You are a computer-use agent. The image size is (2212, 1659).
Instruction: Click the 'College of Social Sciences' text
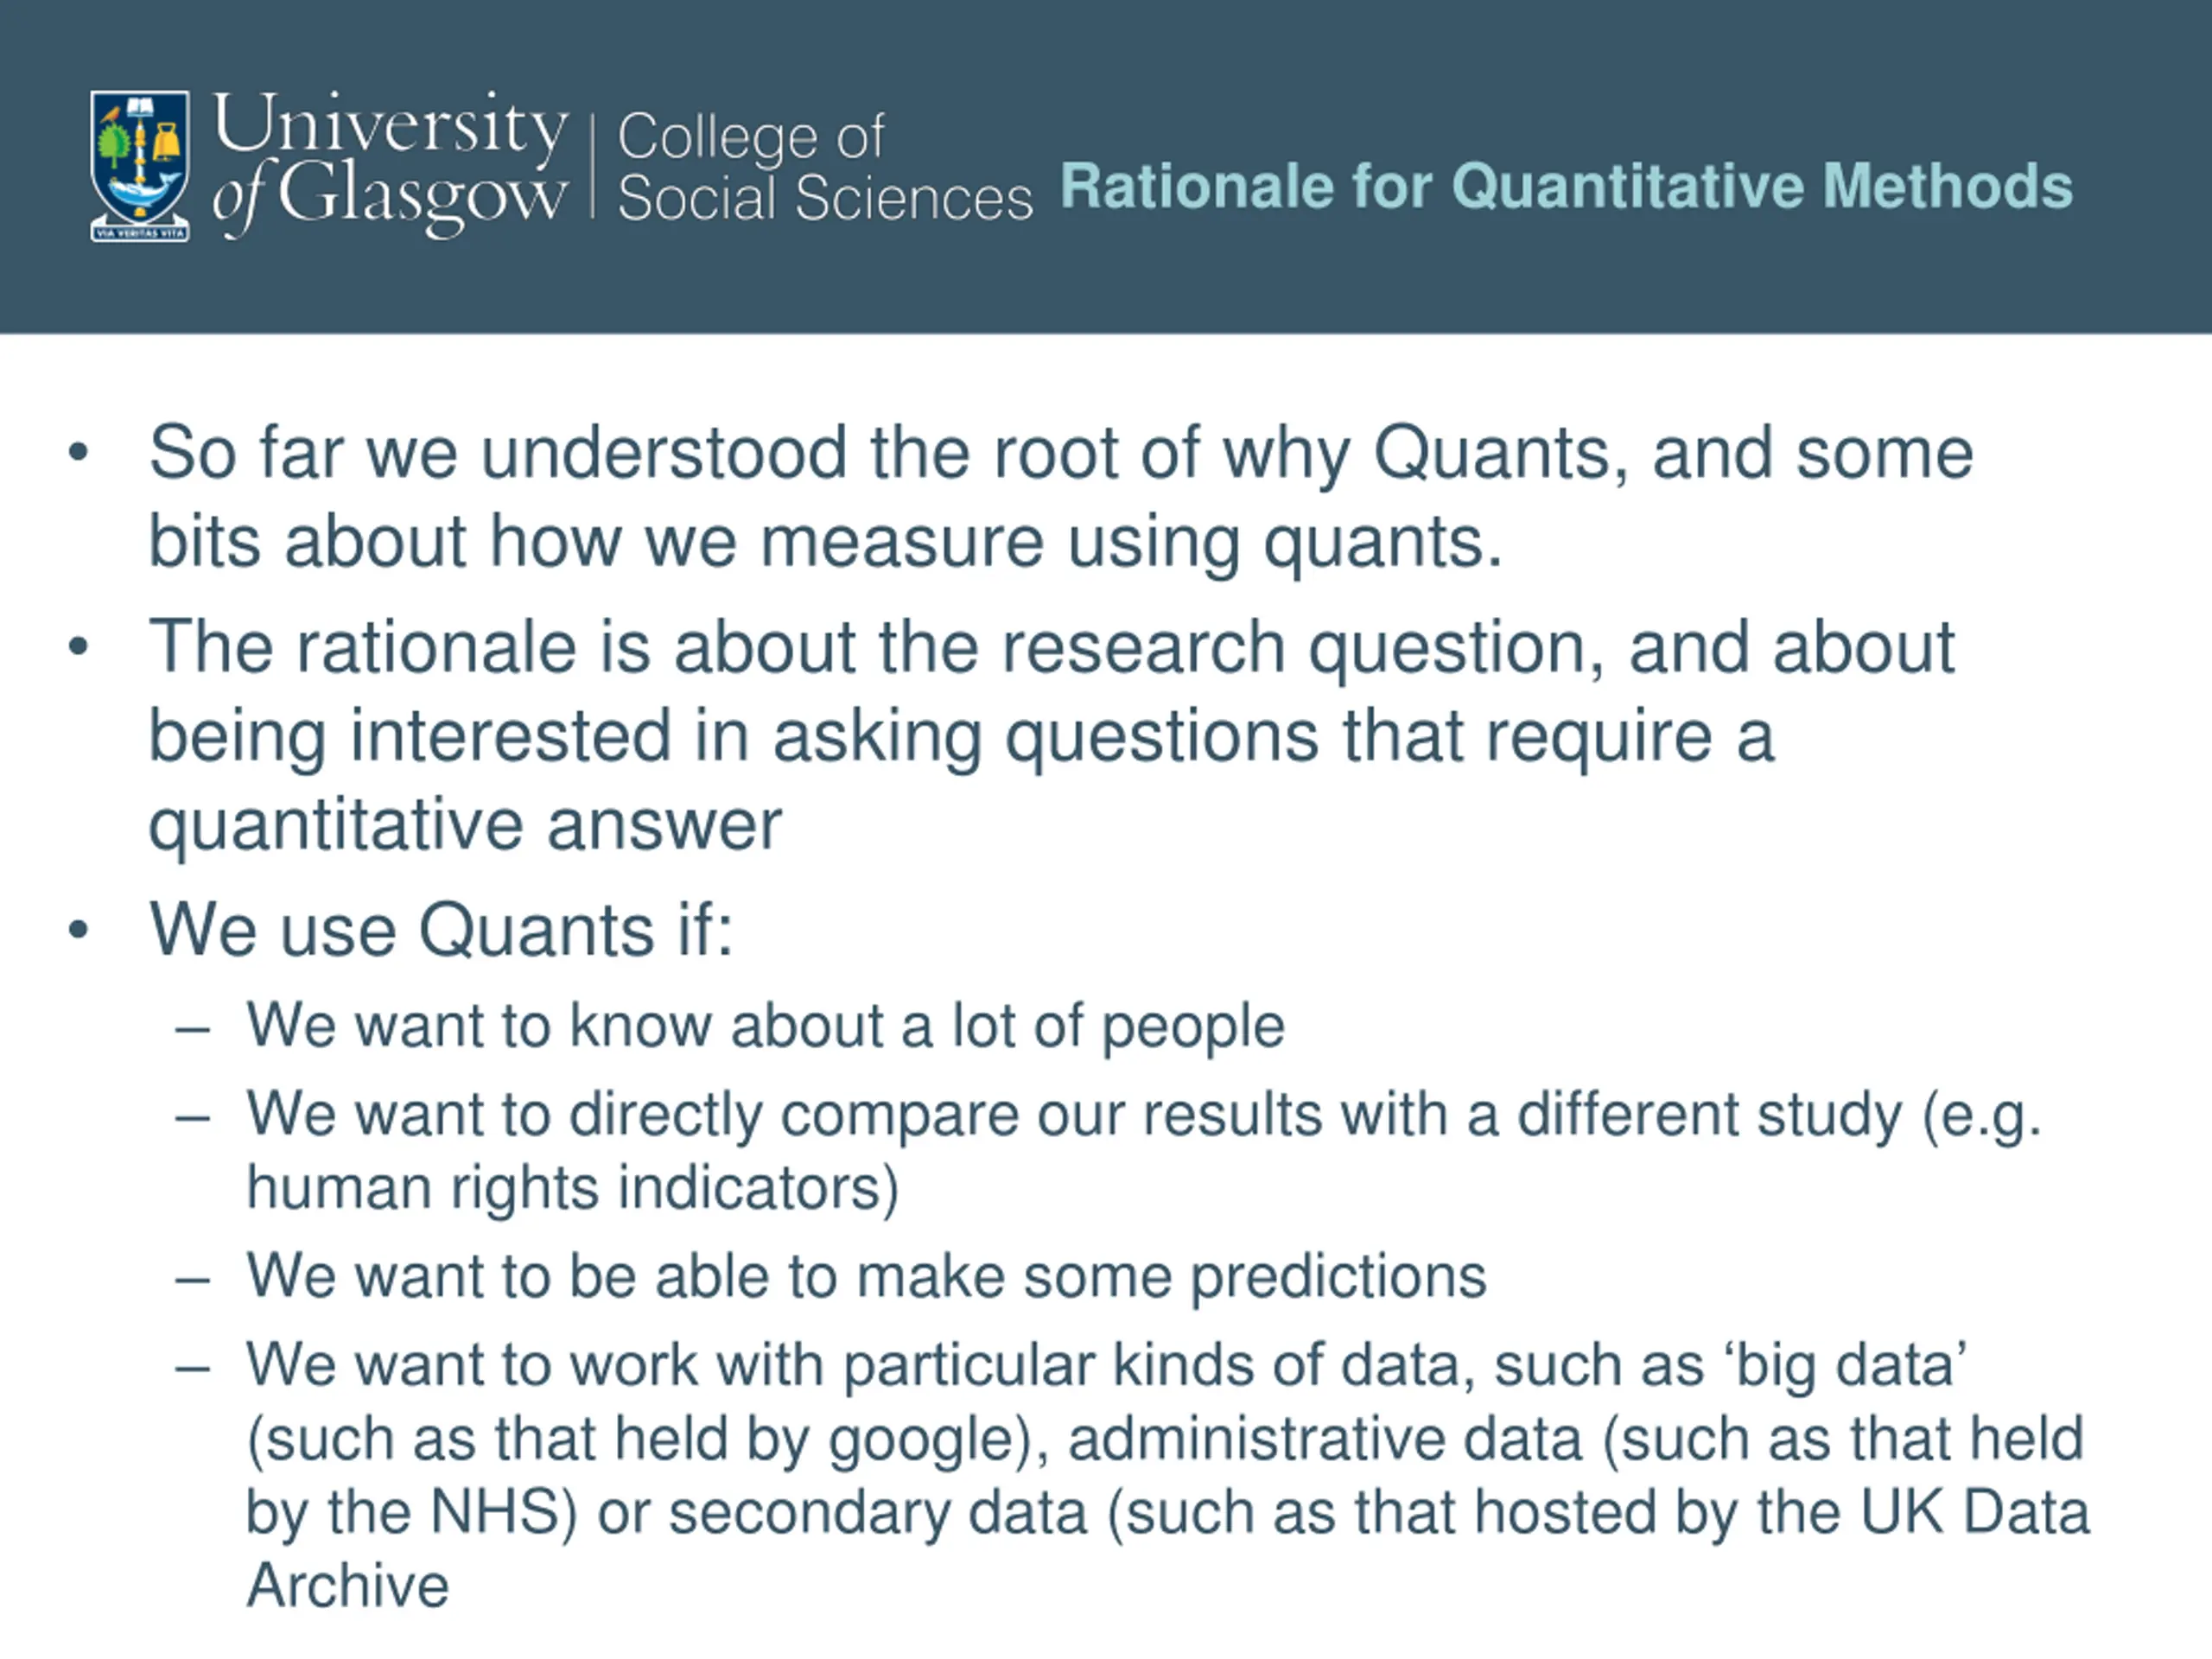pyautogui.click(x=825, y=166)
